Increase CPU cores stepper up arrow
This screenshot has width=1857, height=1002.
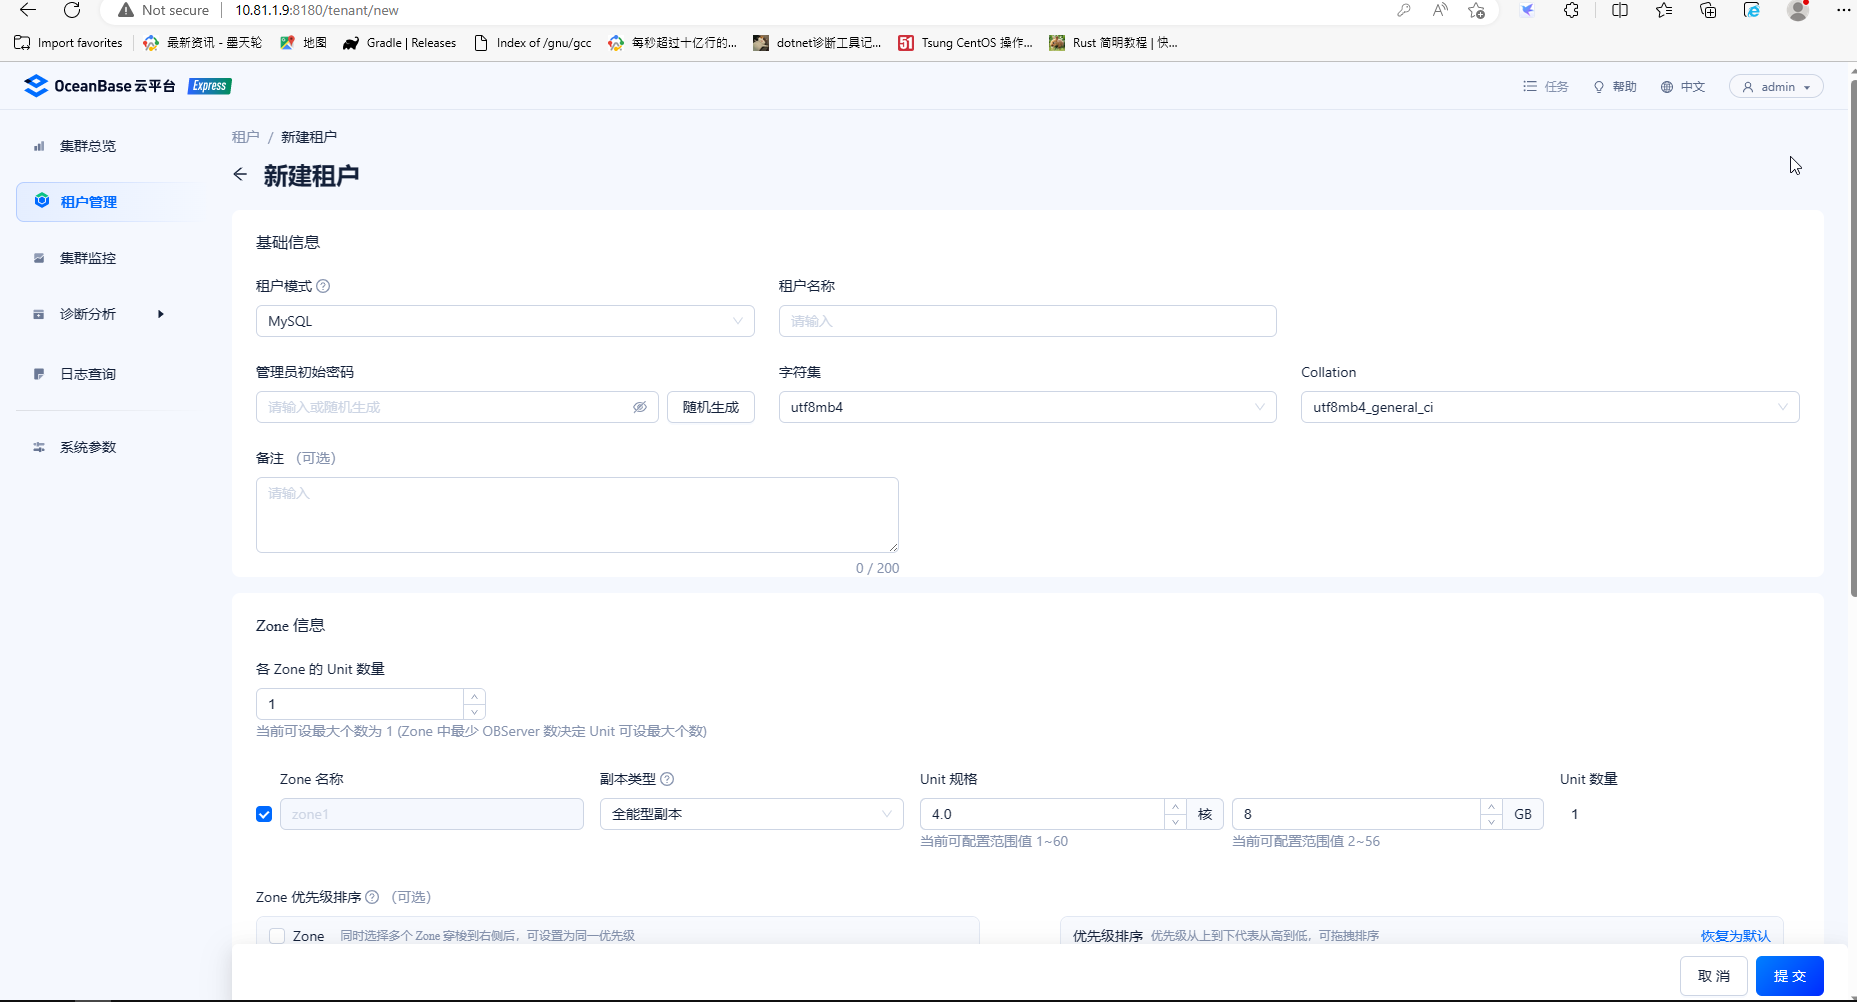(x=1176, y=806)
